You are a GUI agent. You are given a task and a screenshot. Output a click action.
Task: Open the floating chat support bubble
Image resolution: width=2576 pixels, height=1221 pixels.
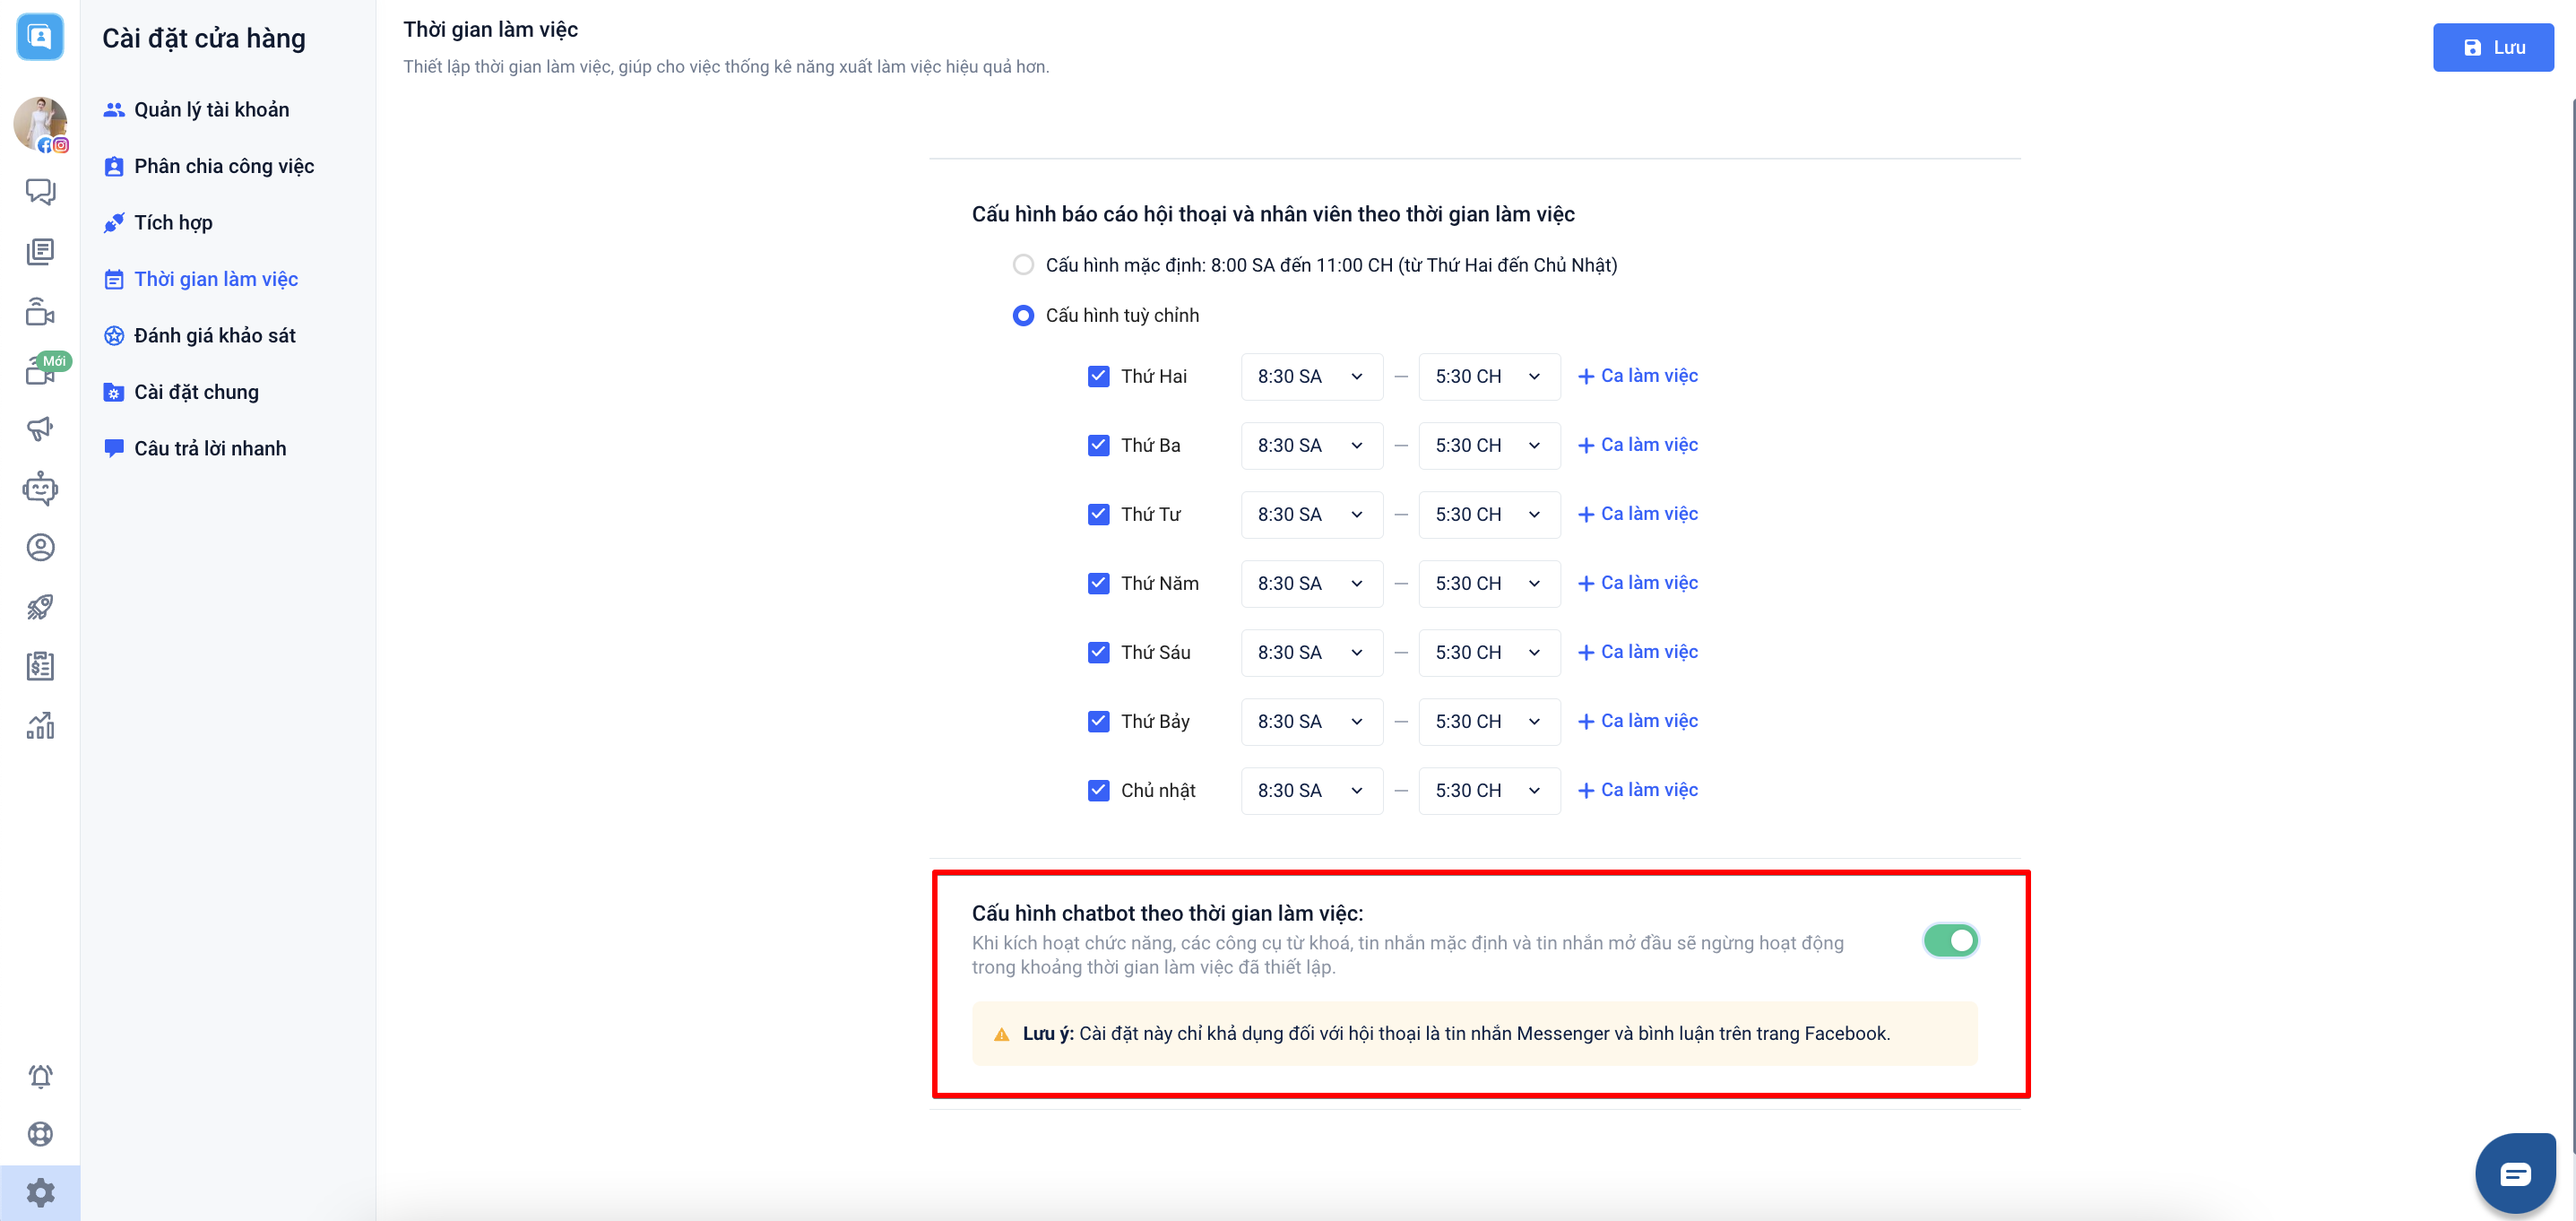2514,1173
